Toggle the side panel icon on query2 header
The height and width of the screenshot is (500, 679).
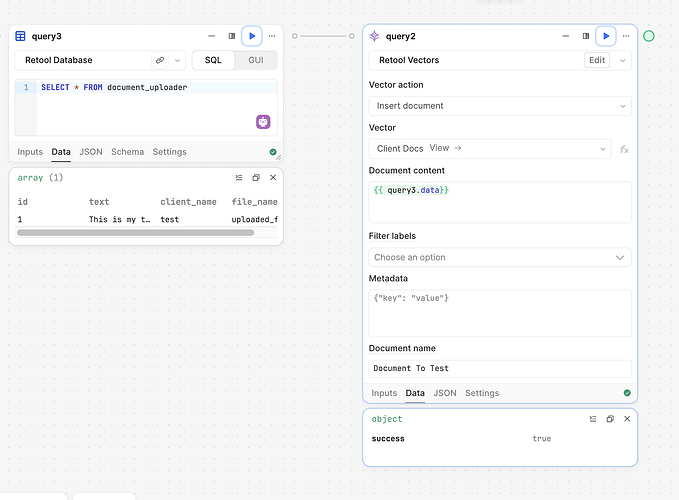[585, 36]
